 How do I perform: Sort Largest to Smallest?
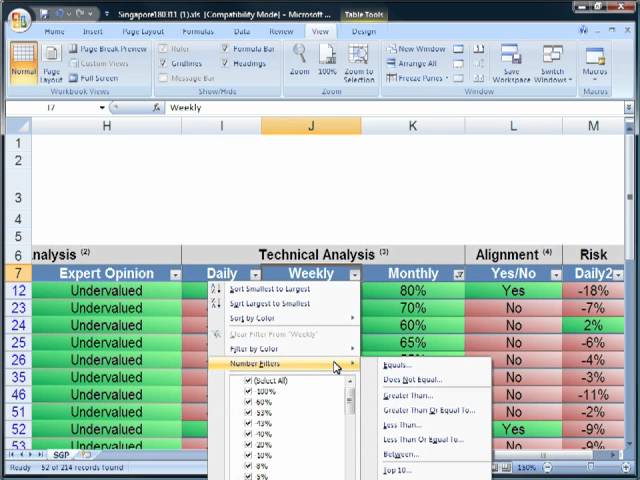click(270, 304)
